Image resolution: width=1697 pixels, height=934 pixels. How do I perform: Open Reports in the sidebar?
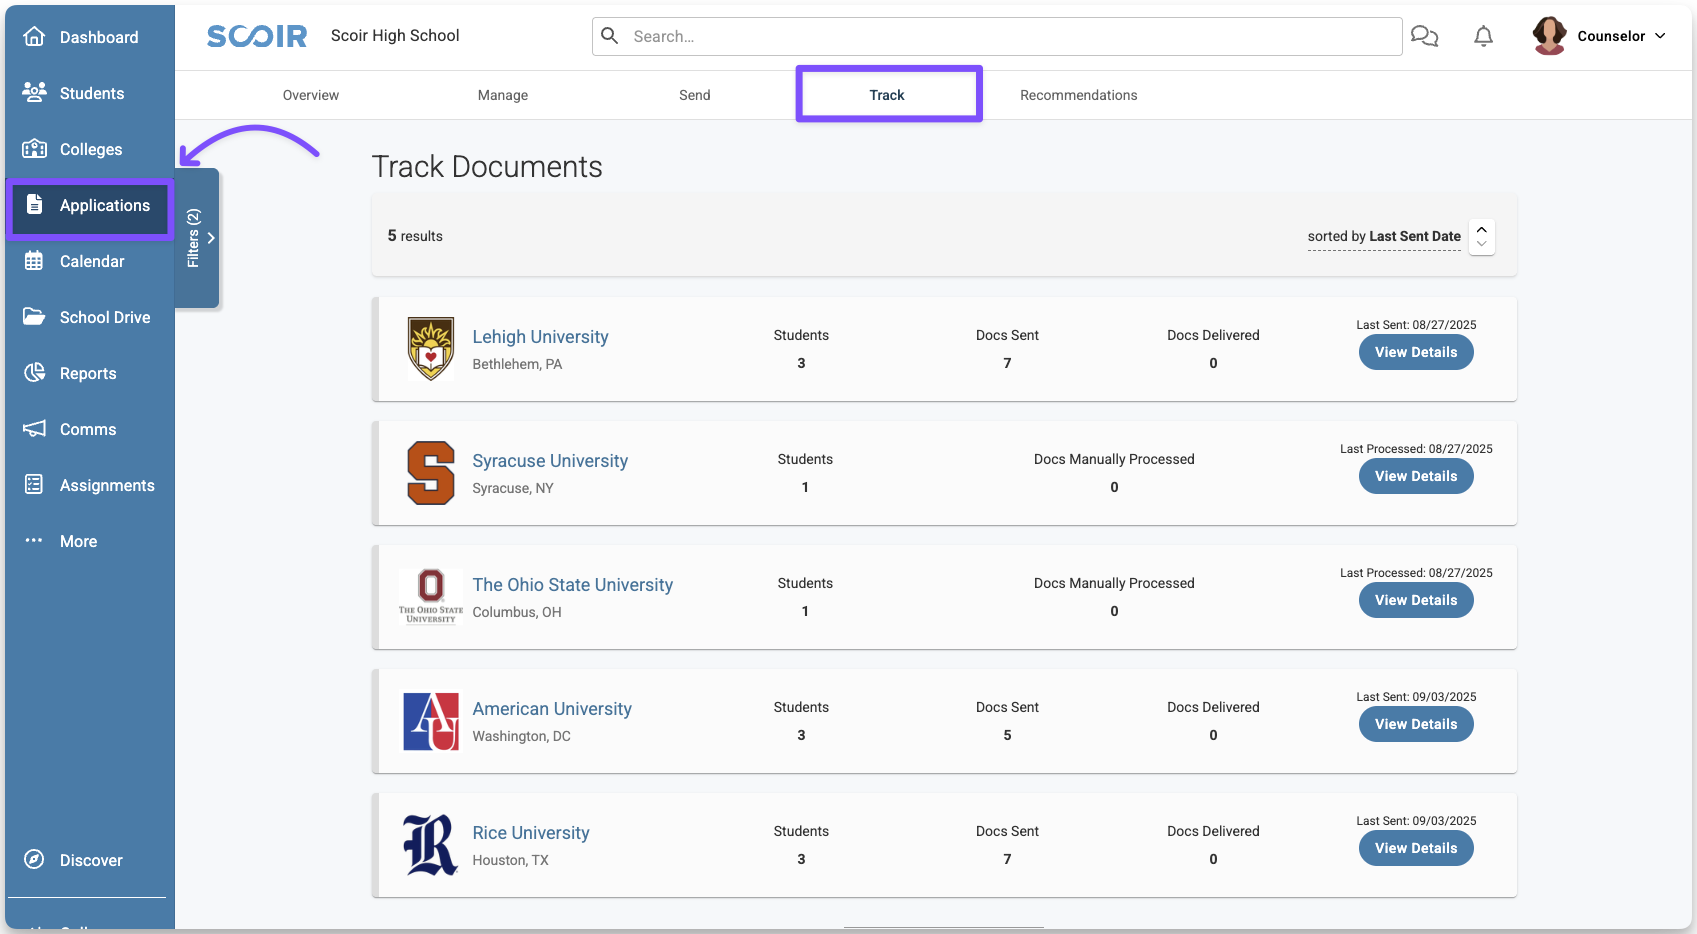click(x=90, y=373)
